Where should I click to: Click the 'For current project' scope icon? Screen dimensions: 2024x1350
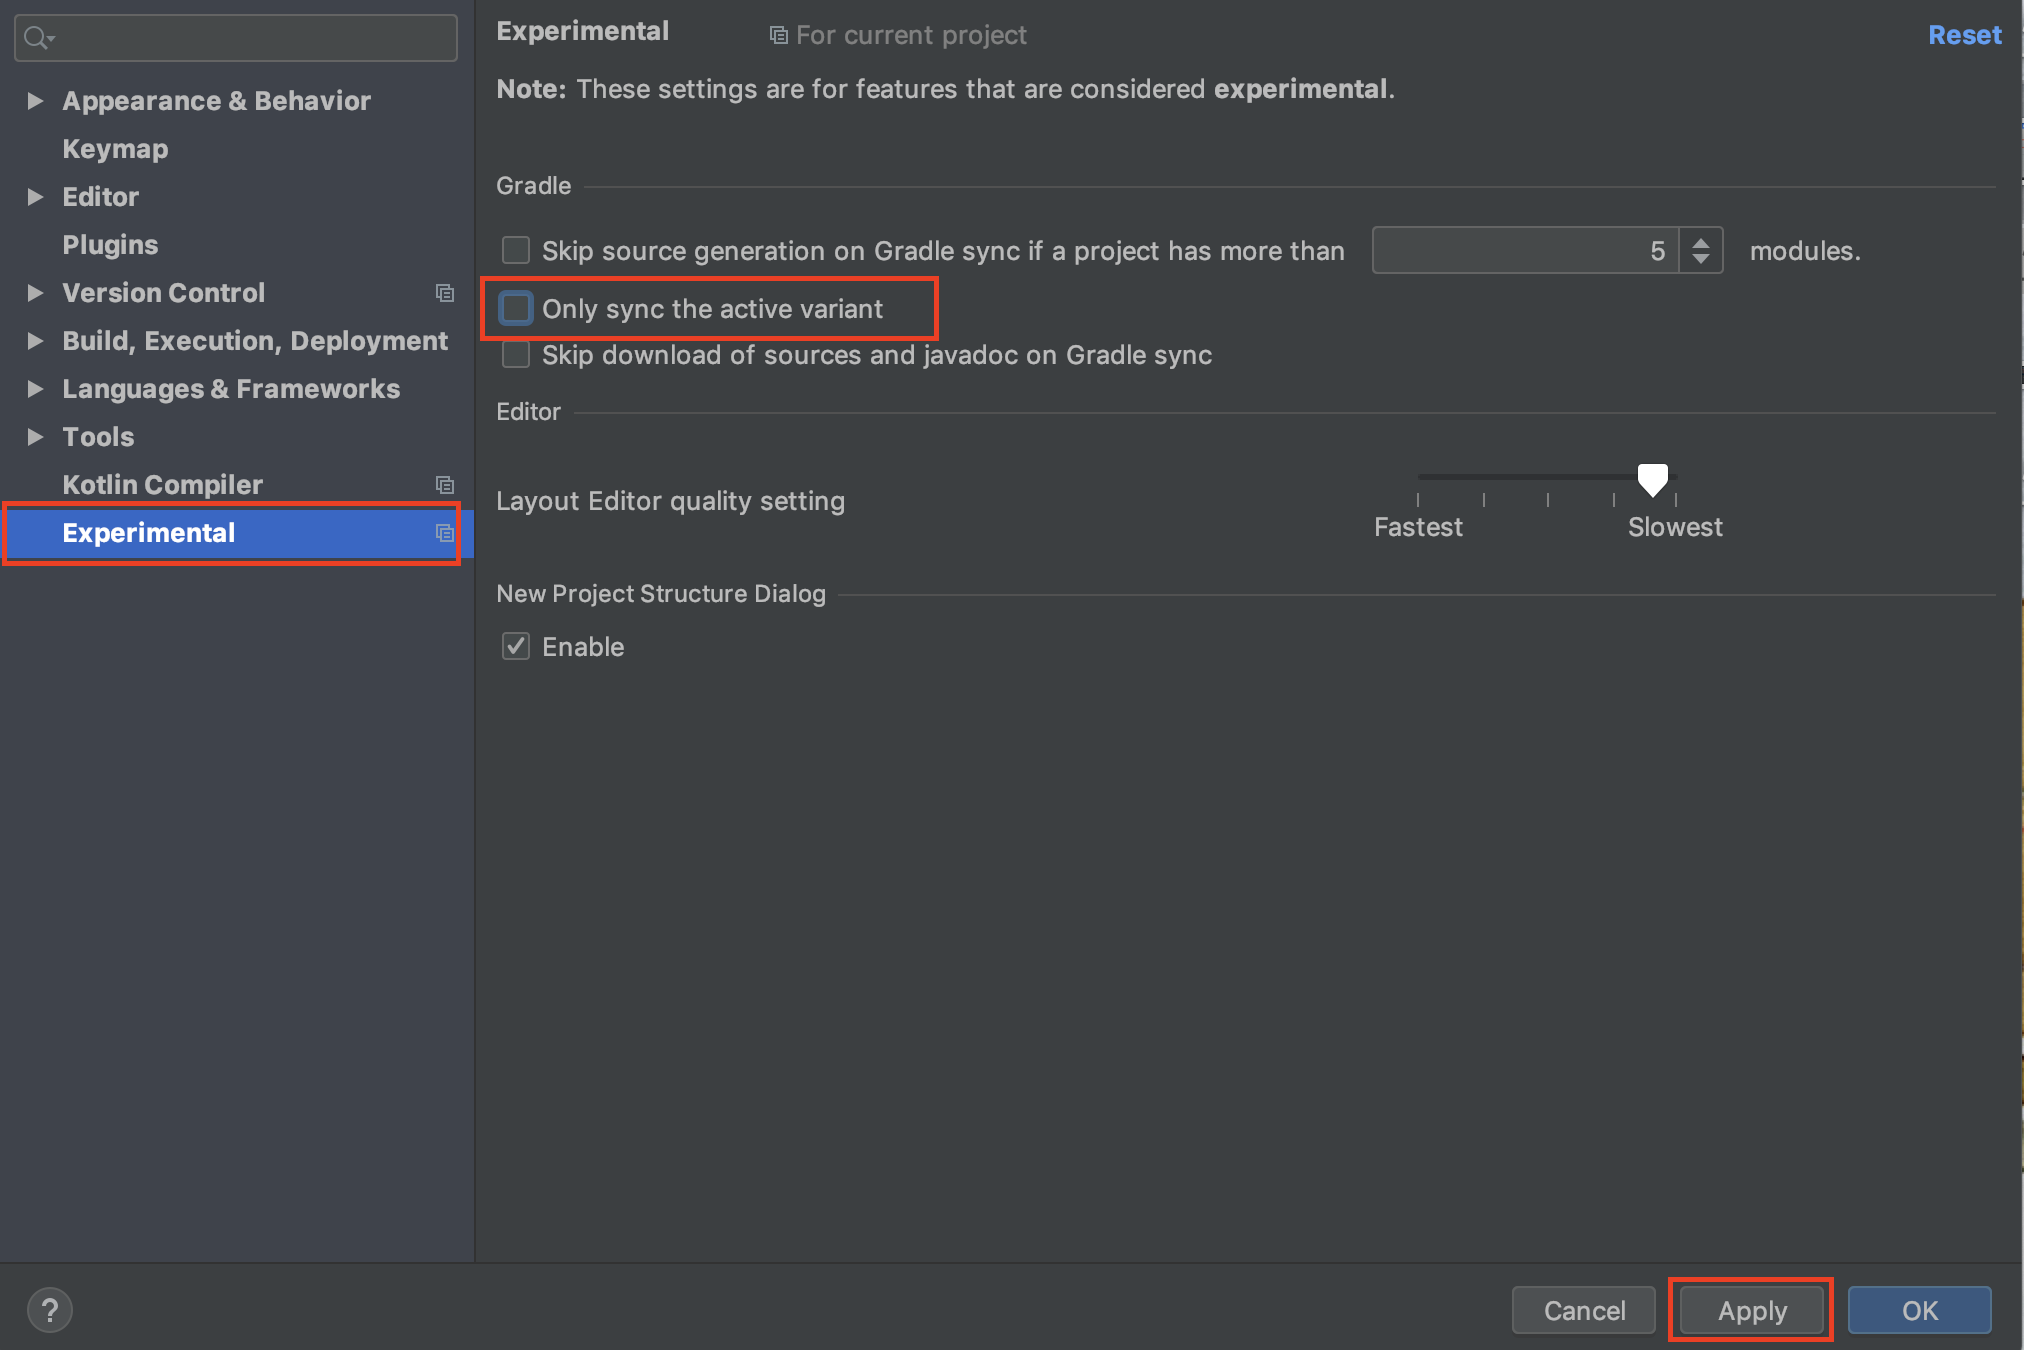(778, 34)
